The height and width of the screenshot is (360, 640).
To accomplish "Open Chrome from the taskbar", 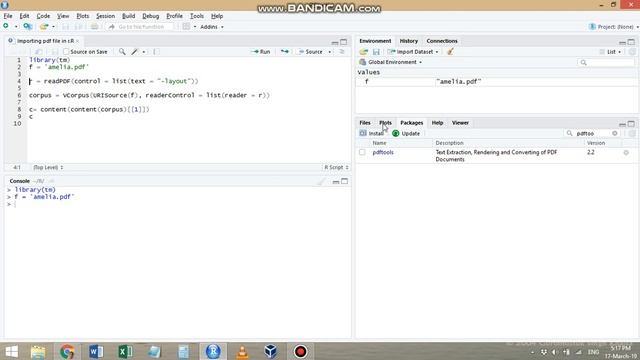I will [67, 351].
